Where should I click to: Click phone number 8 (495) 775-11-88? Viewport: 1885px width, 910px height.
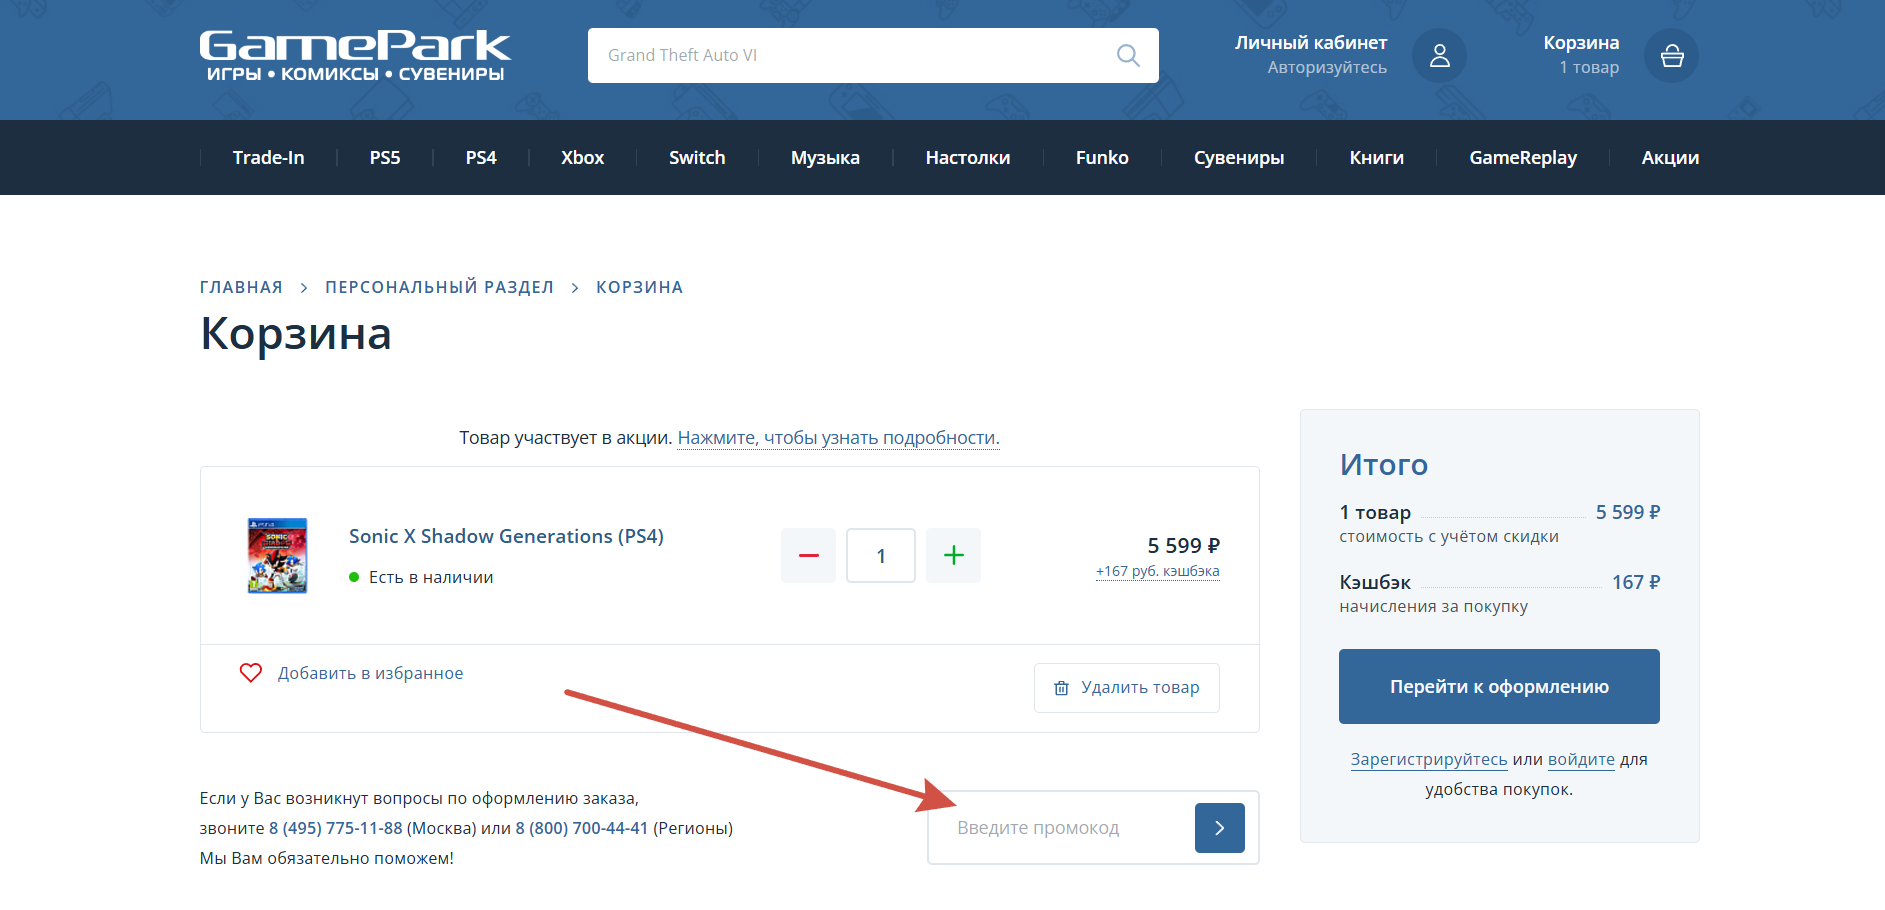coord(336,828)
